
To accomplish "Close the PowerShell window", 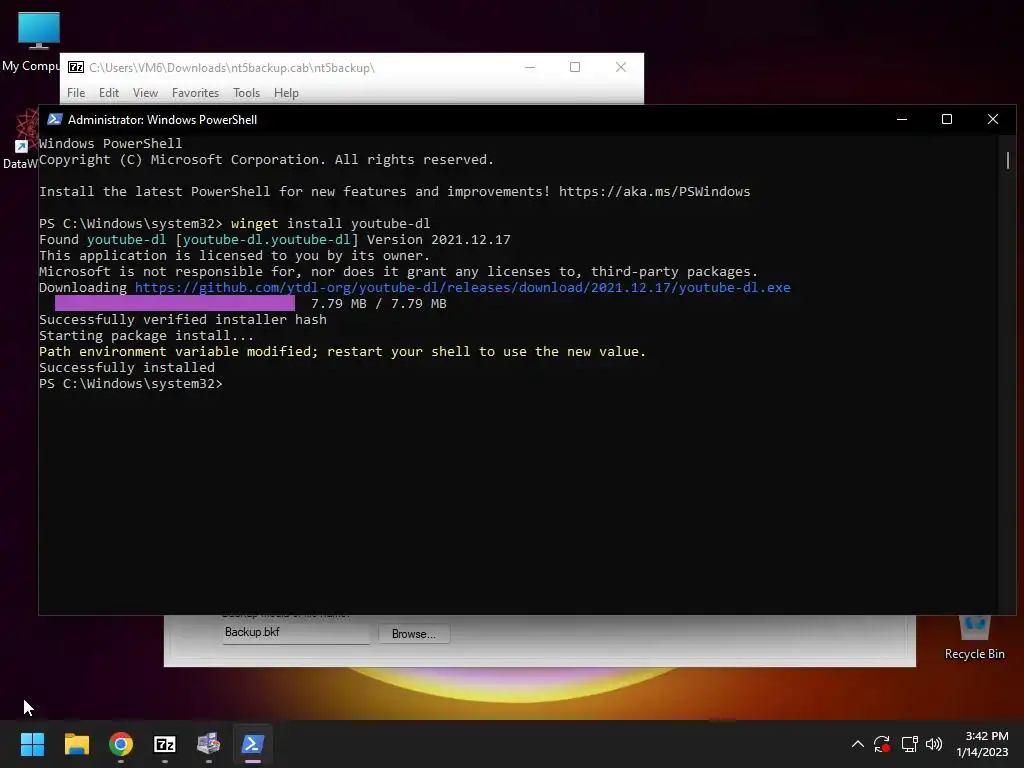I will point(993,120).
